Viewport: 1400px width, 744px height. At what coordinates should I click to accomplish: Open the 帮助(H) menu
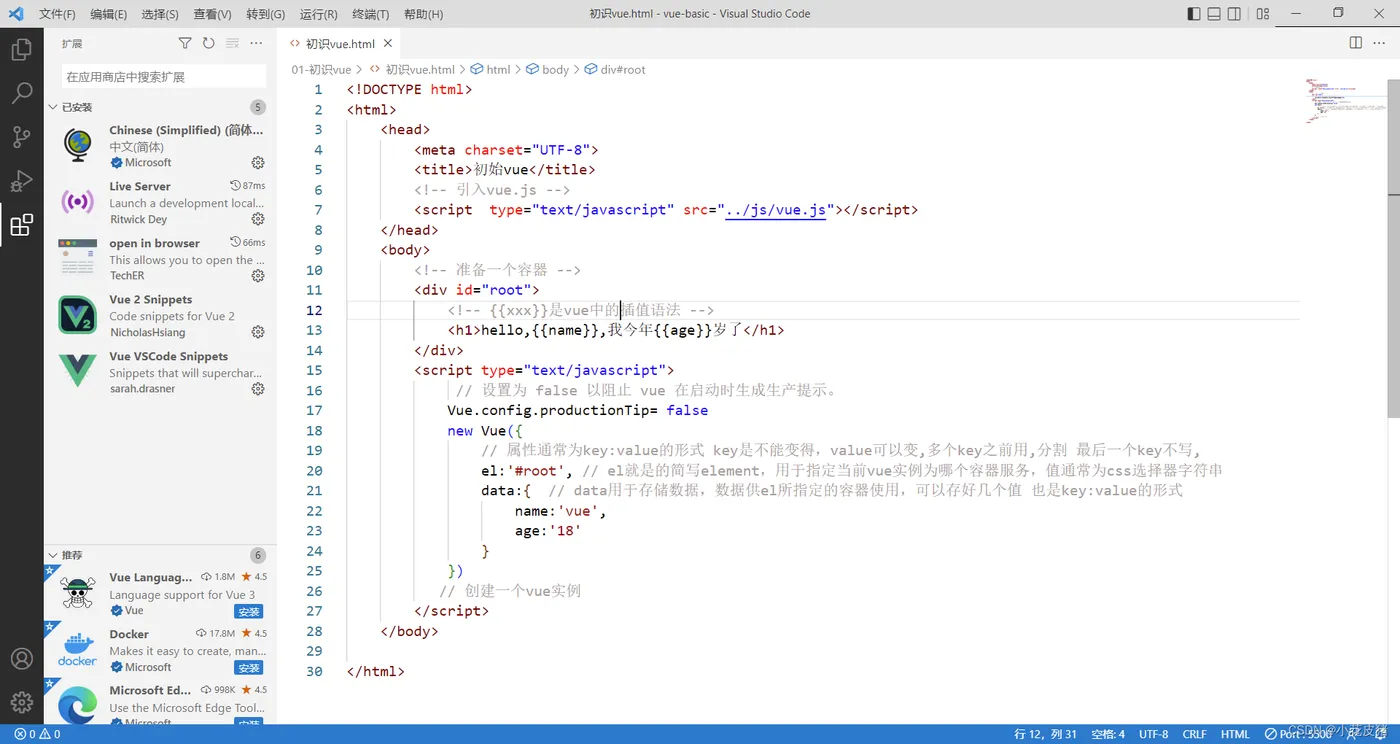point(423,14)
